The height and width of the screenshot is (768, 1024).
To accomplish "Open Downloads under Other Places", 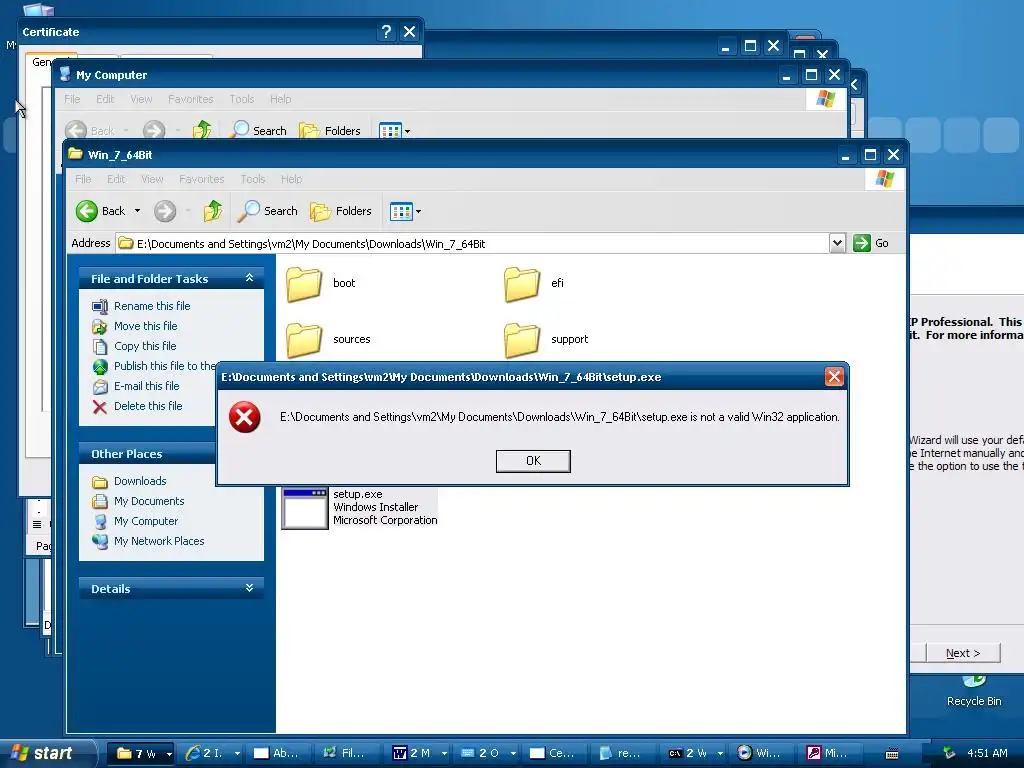I will (x=140, y=481).
